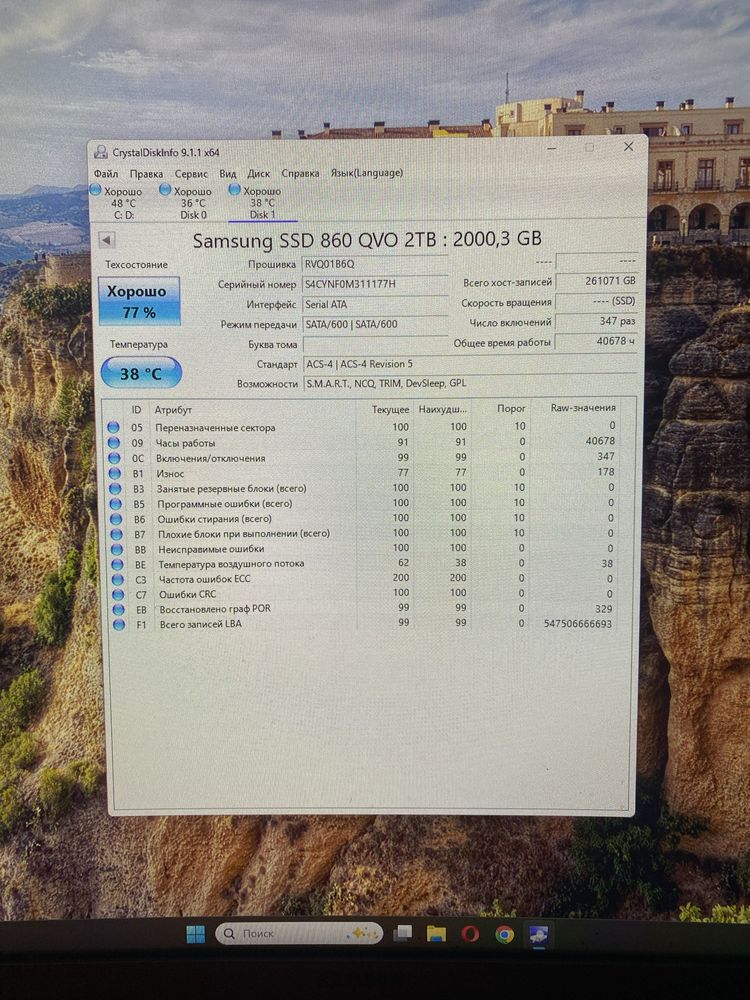Click status orb for Включения/отключения row

114,457
